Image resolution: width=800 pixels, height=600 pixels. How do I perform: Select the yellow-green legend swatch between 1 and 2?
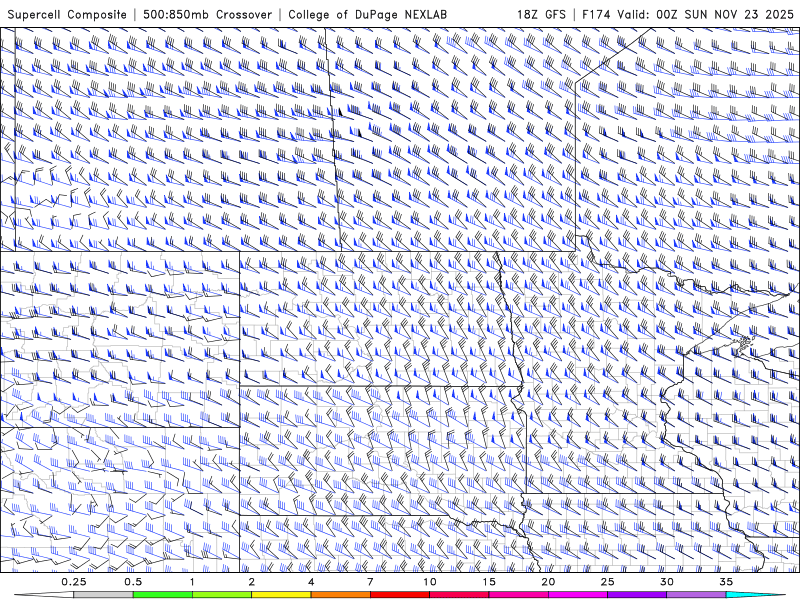tap(222, 595)
